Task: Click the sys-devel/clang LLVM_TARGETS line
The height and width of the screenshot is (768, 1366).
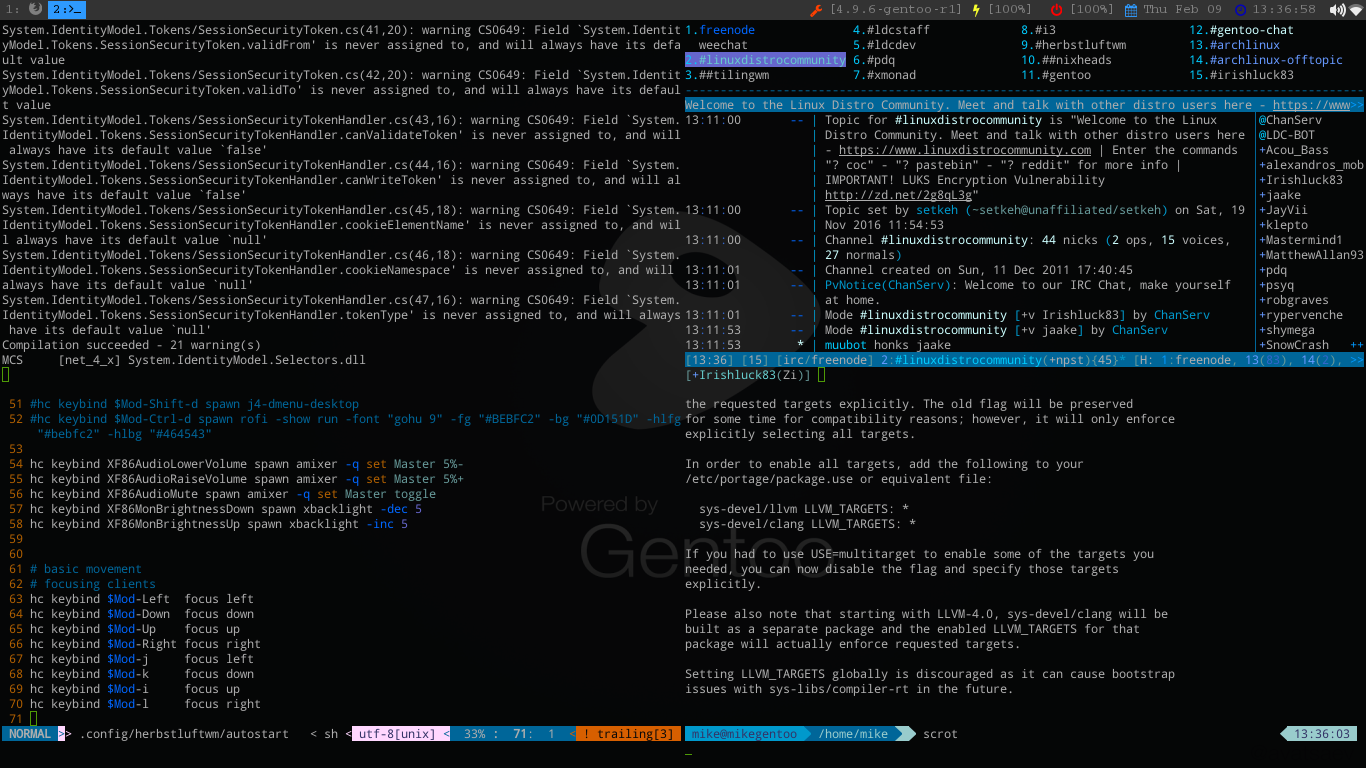Action: [807, 524]
